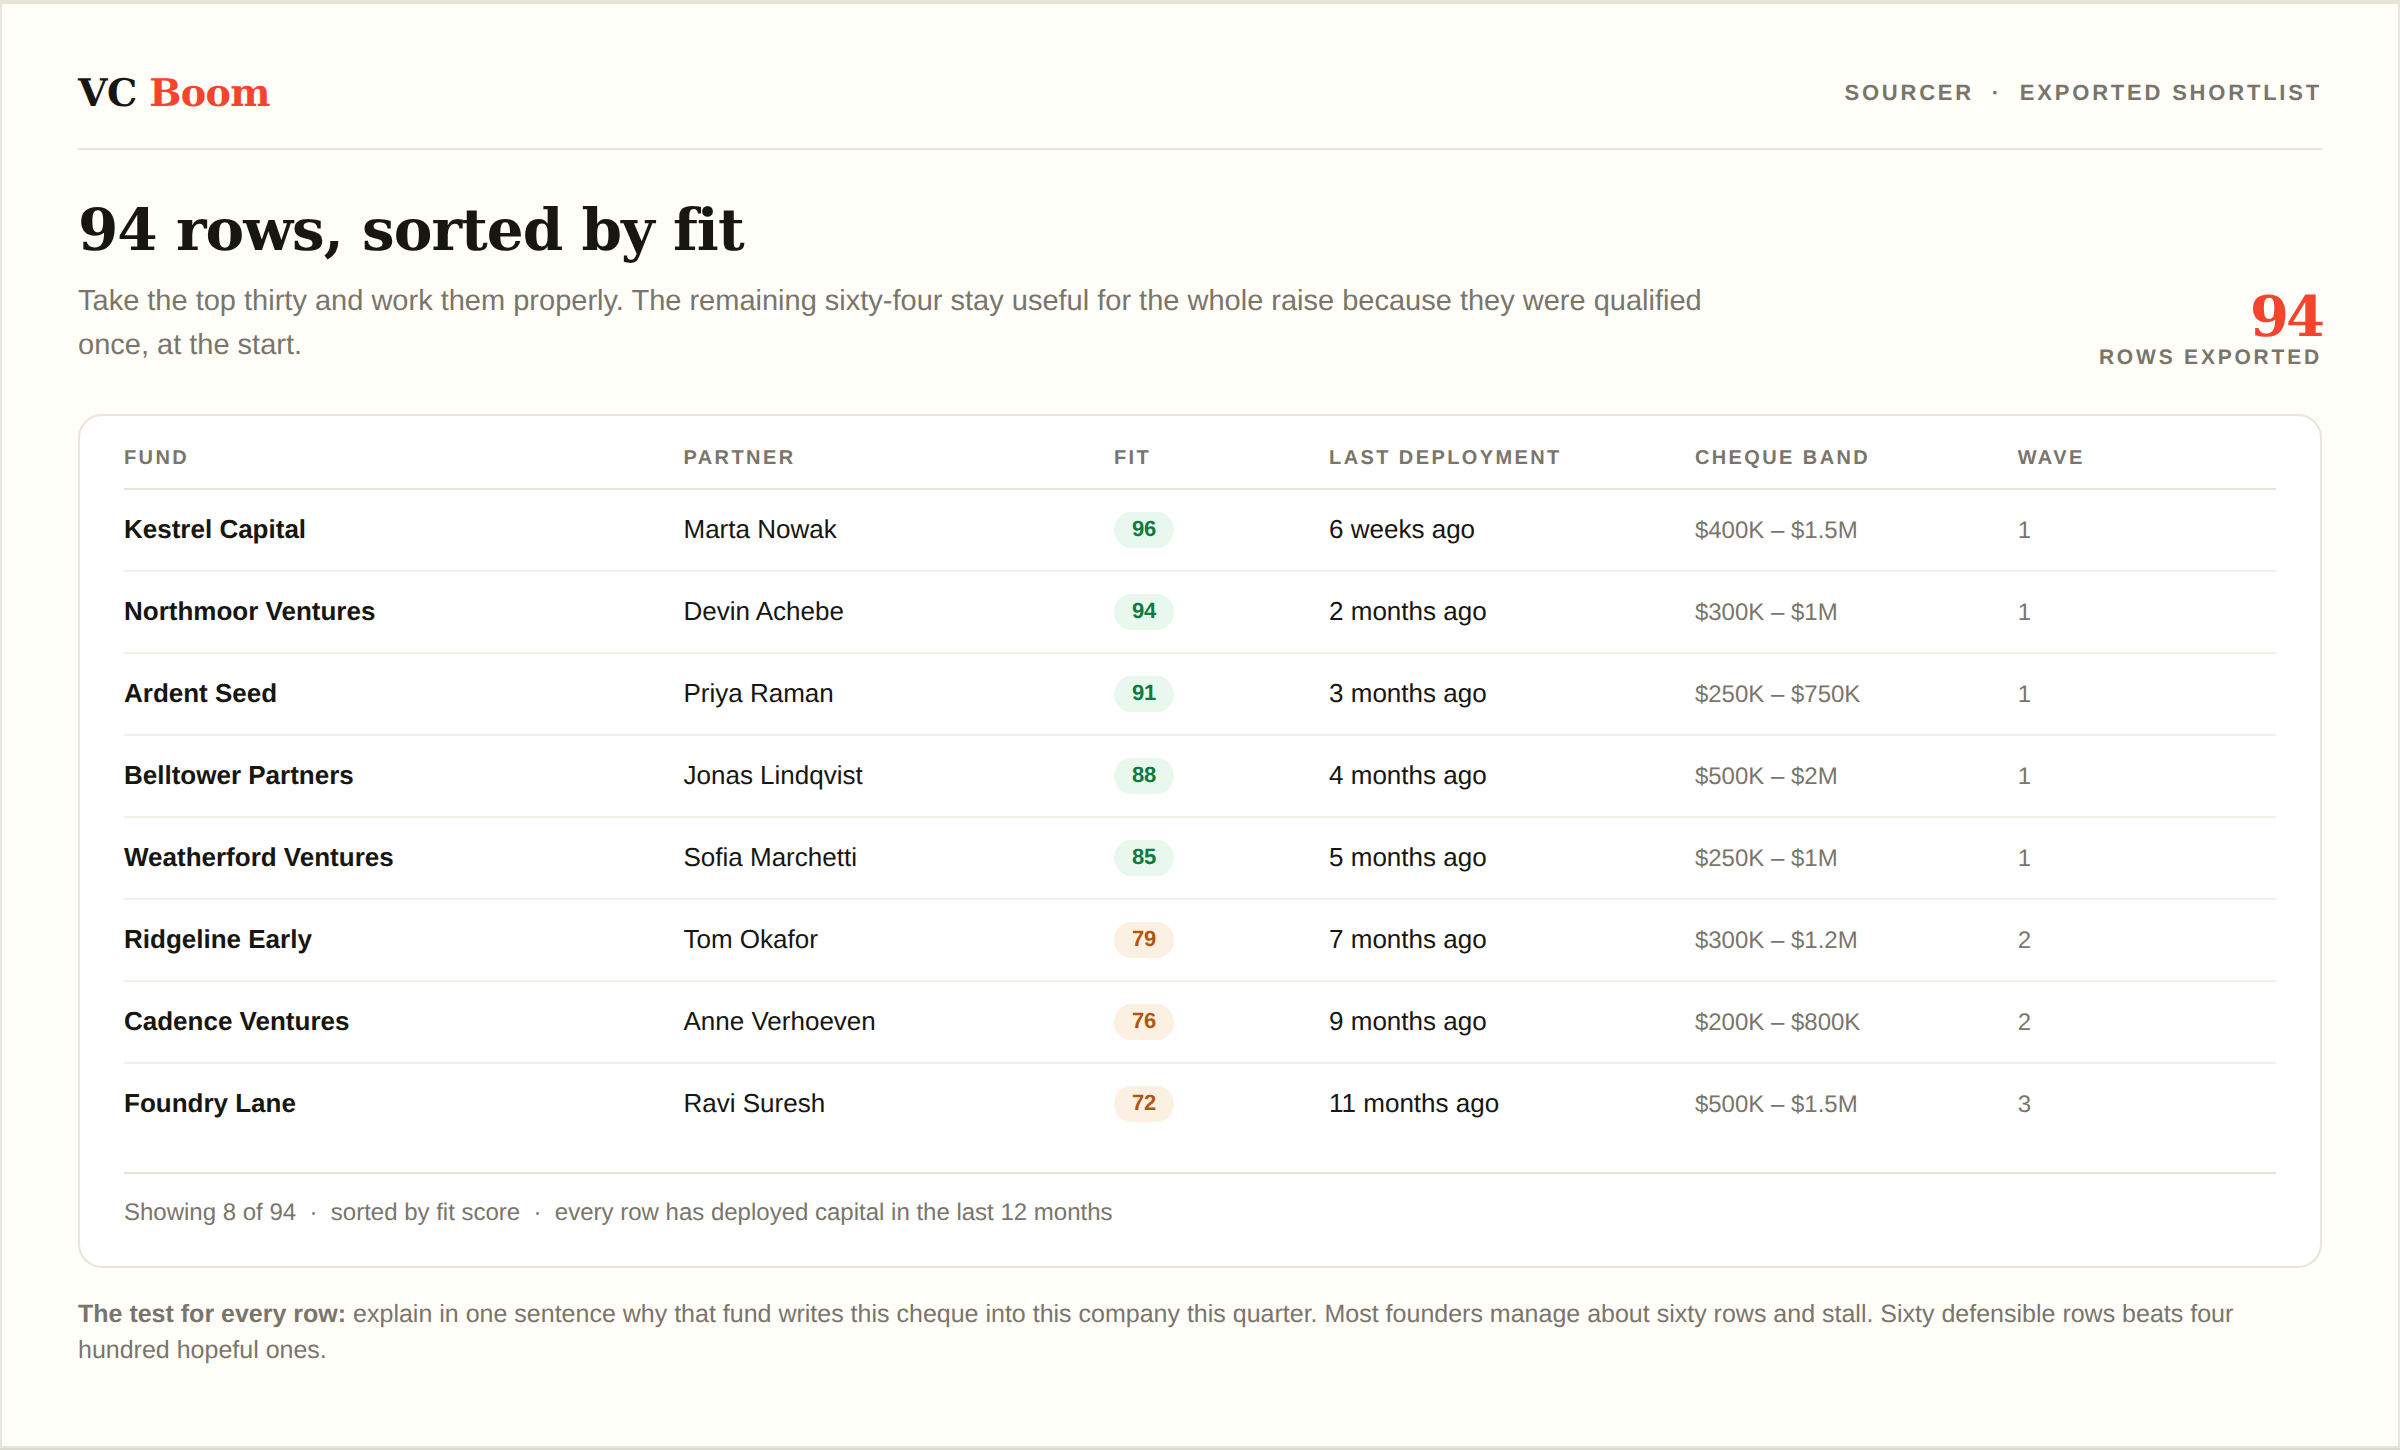Sort by the PARTNER column header
Screen dimensions: 2400x1450
739,457
